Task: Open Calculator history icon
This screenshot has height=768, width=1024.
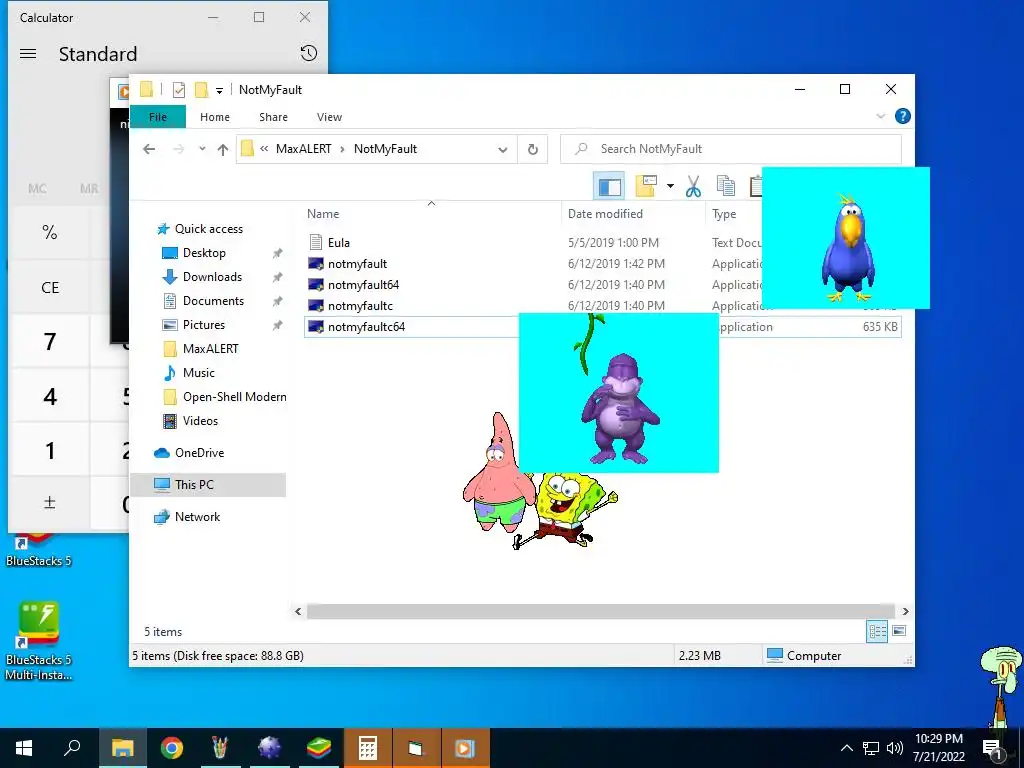Action: 309,54
